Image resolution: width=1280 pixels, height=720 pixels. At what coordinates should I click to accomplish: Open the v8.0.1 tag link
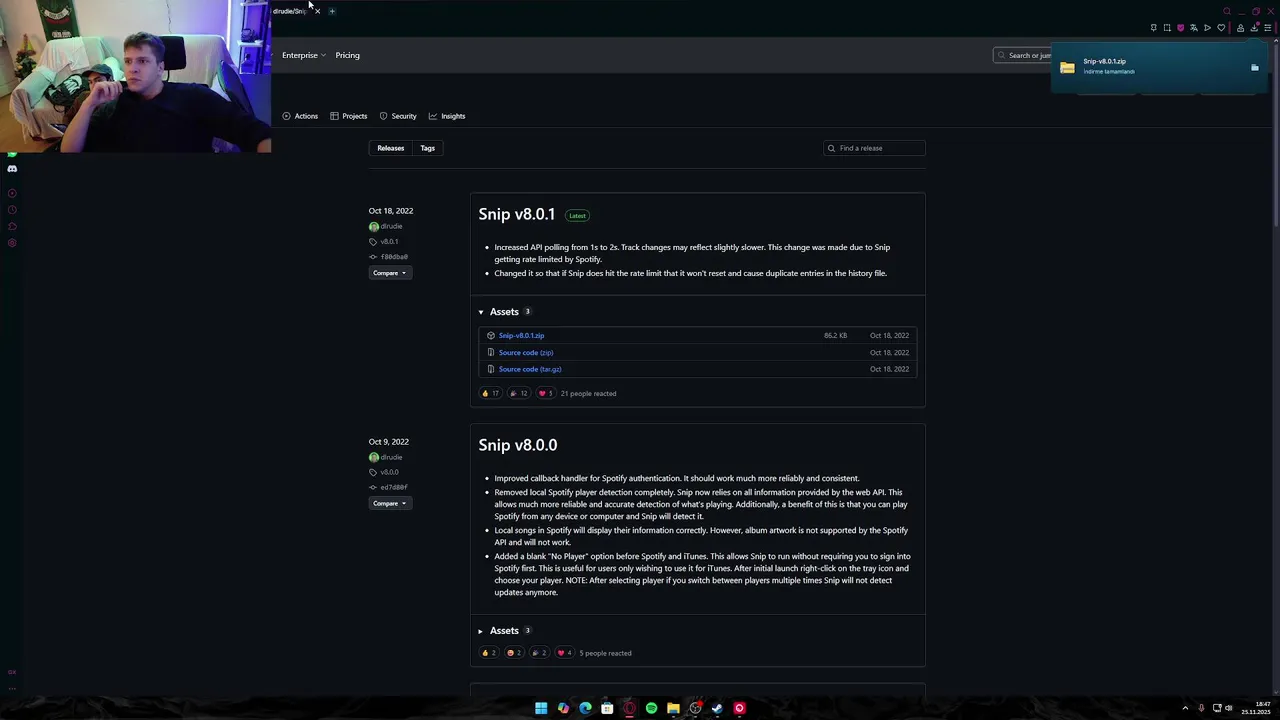tap(389, 242)
